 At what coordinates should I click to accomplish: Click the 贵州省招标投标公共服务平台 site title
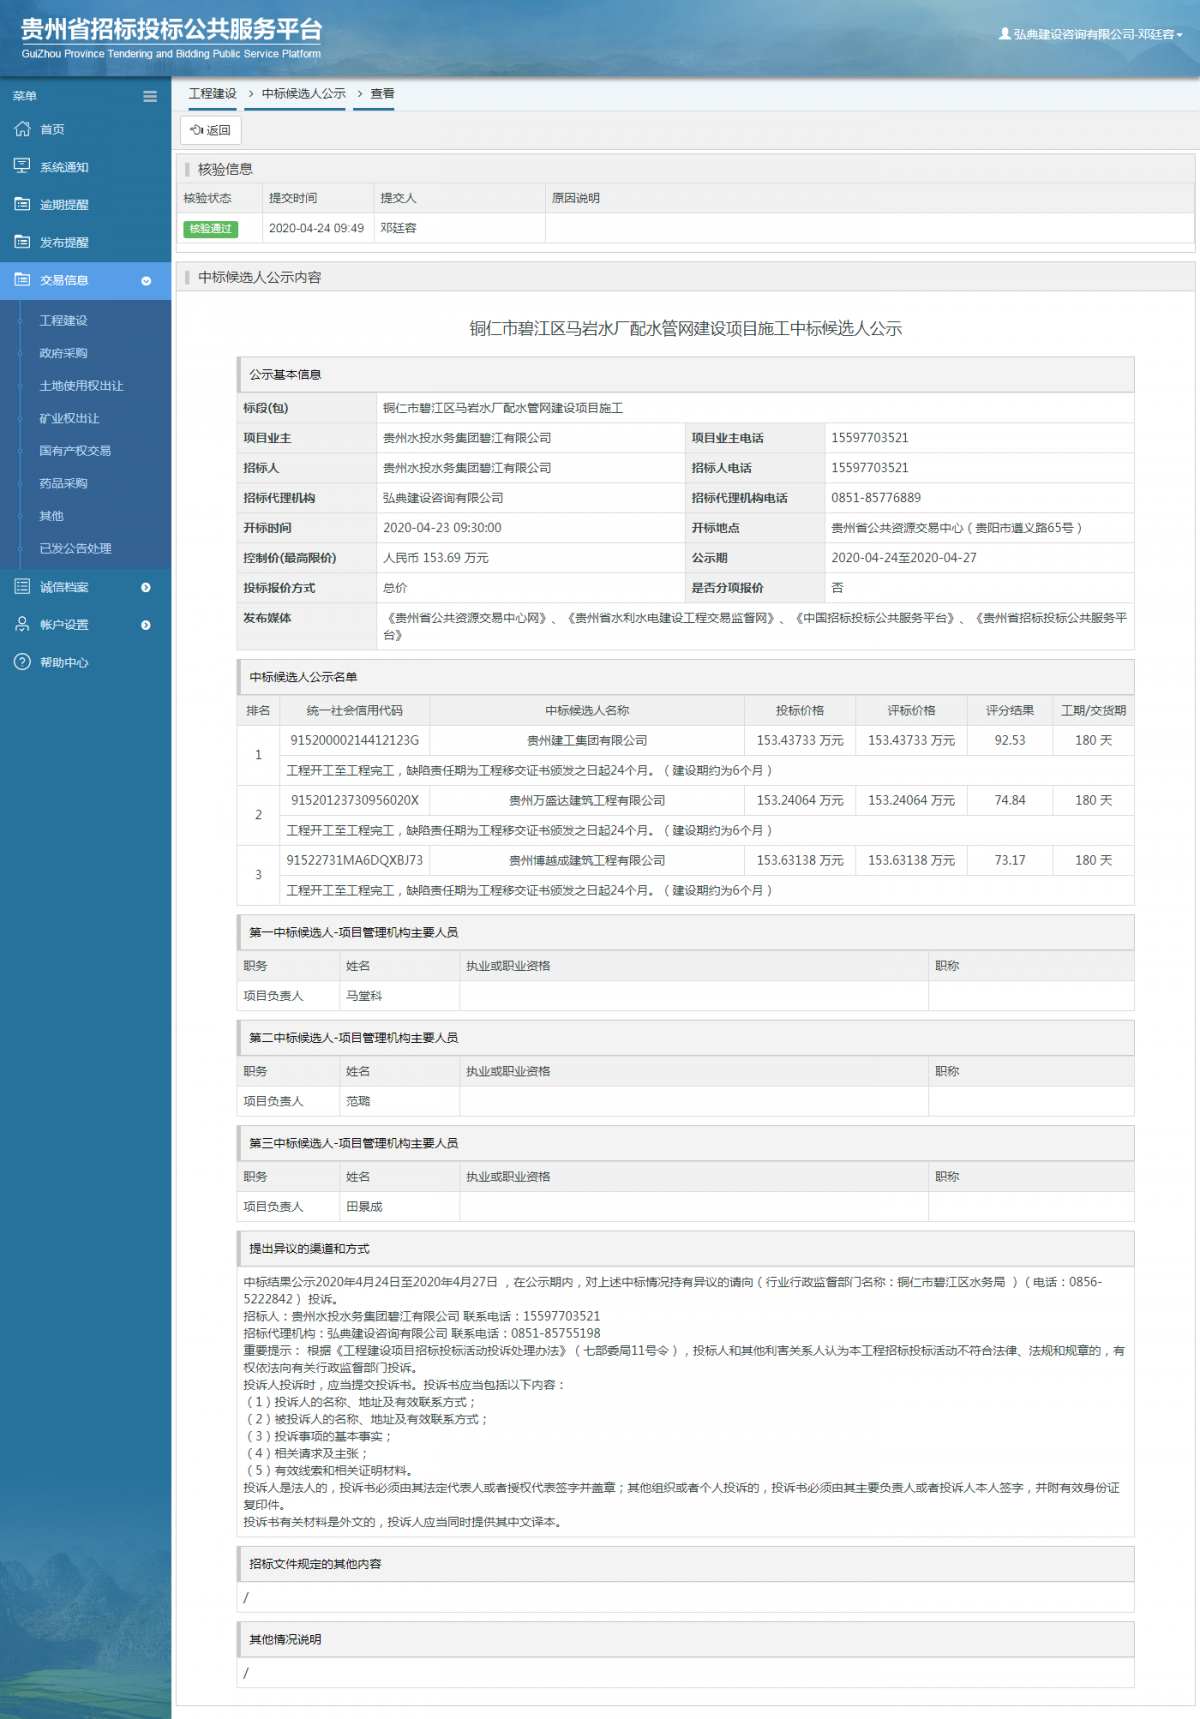[172, 30]
